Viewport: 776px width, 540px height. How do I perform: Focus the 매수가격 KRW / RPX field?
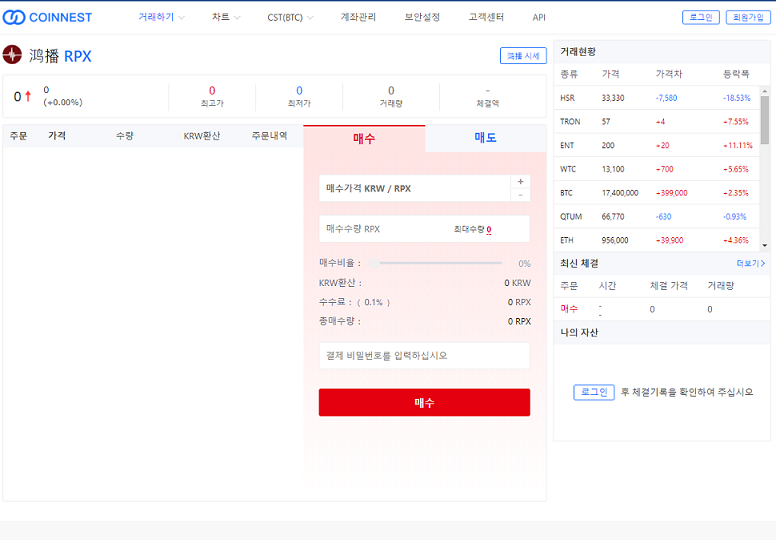415,188
